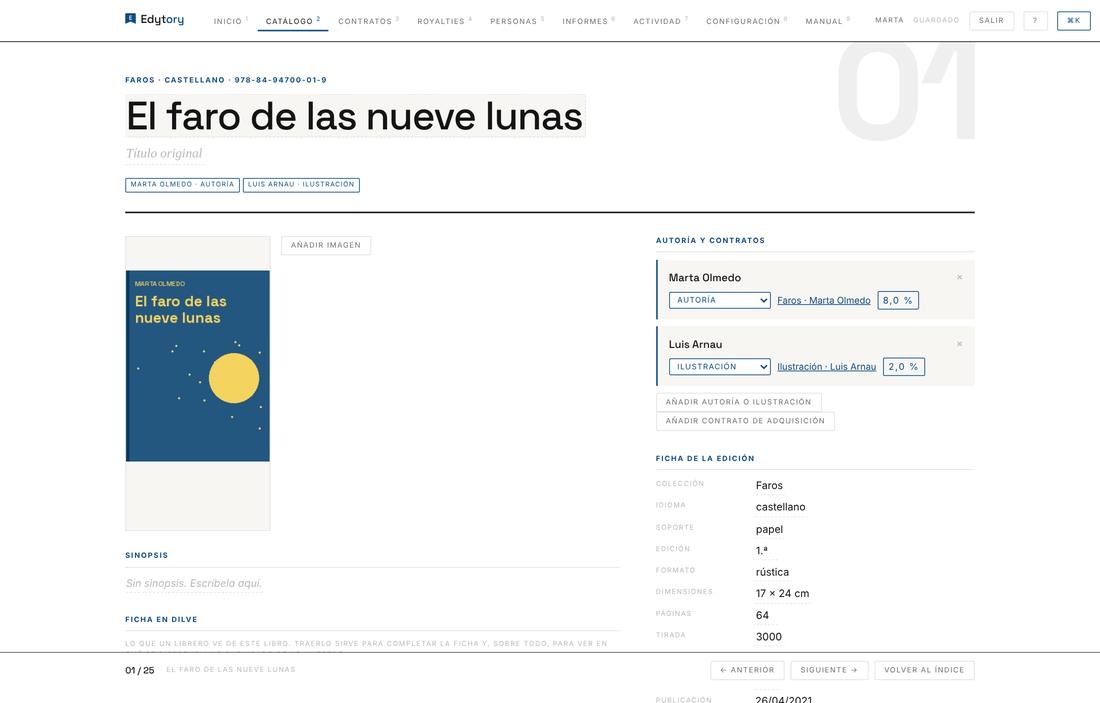Open the Ilustración · Luis Arnau contract link

[x=826, y=367]
